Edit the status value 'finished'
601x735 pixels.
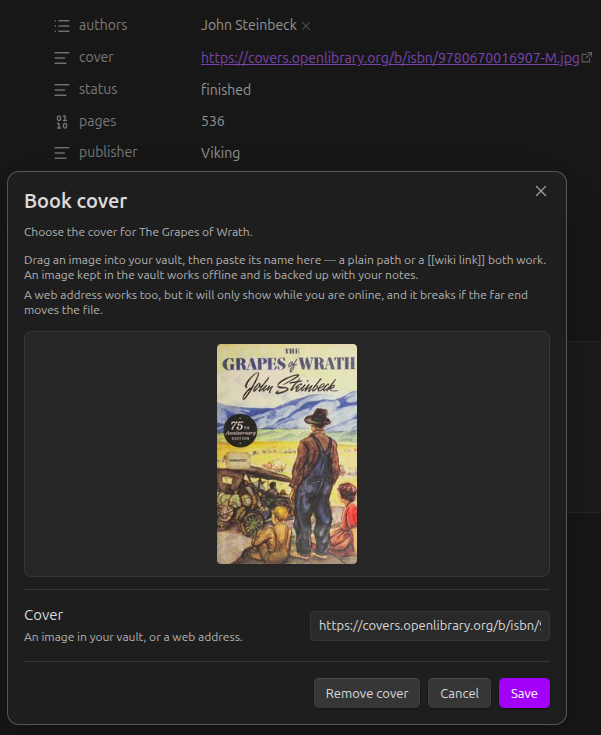[x=226, y=90]
